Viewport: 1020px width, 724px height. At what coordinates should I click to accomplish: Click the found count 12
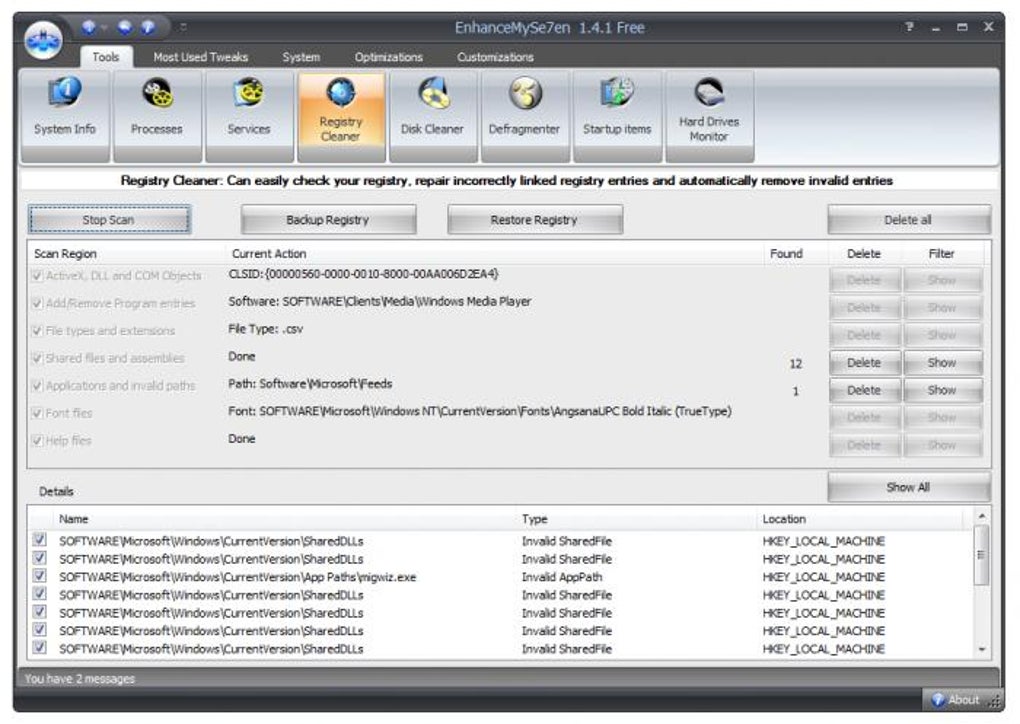796,364
